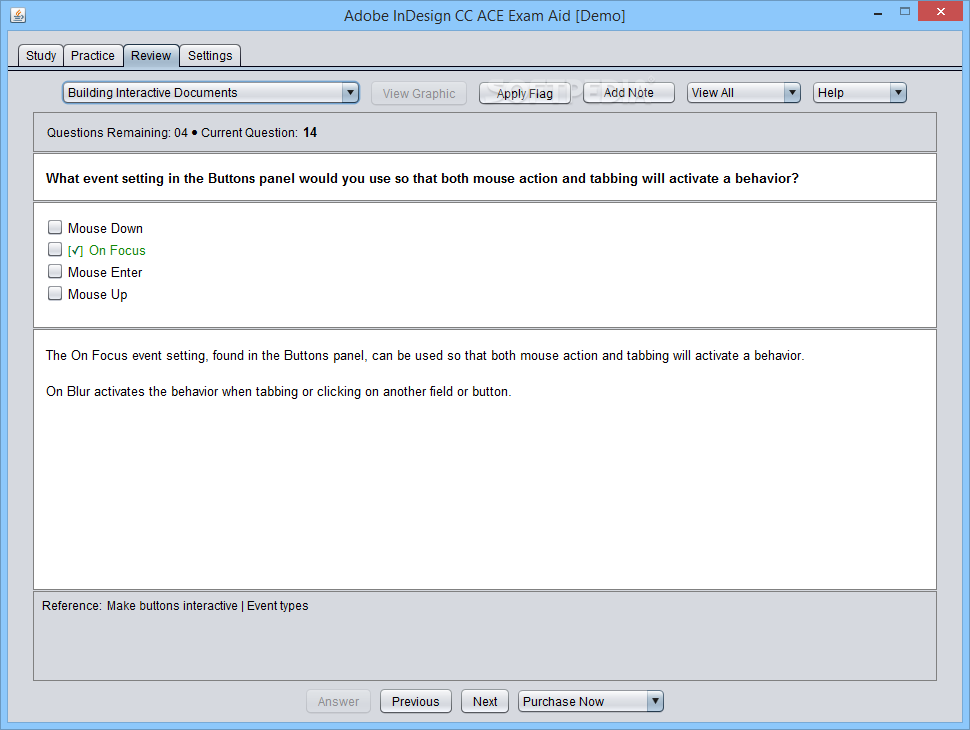Click the Java app icon in the title bar
The image size is (970, 730).
(18, 15)
